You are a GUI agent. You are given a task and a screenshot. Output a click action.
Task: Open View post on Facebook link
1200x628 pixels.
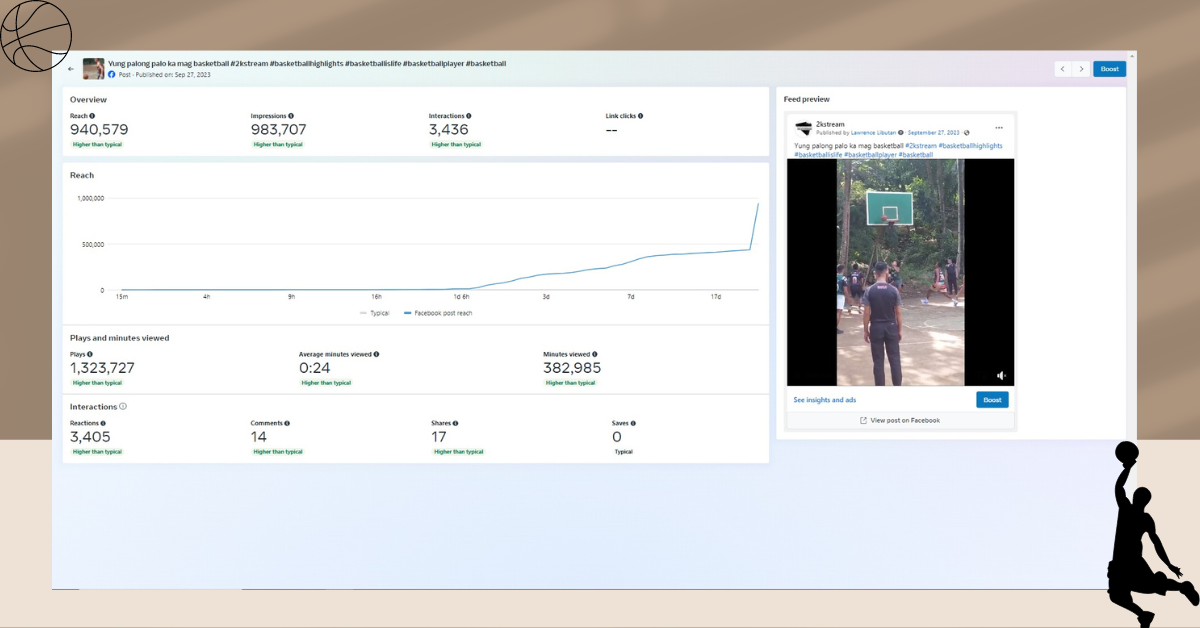tap(900, 420)
